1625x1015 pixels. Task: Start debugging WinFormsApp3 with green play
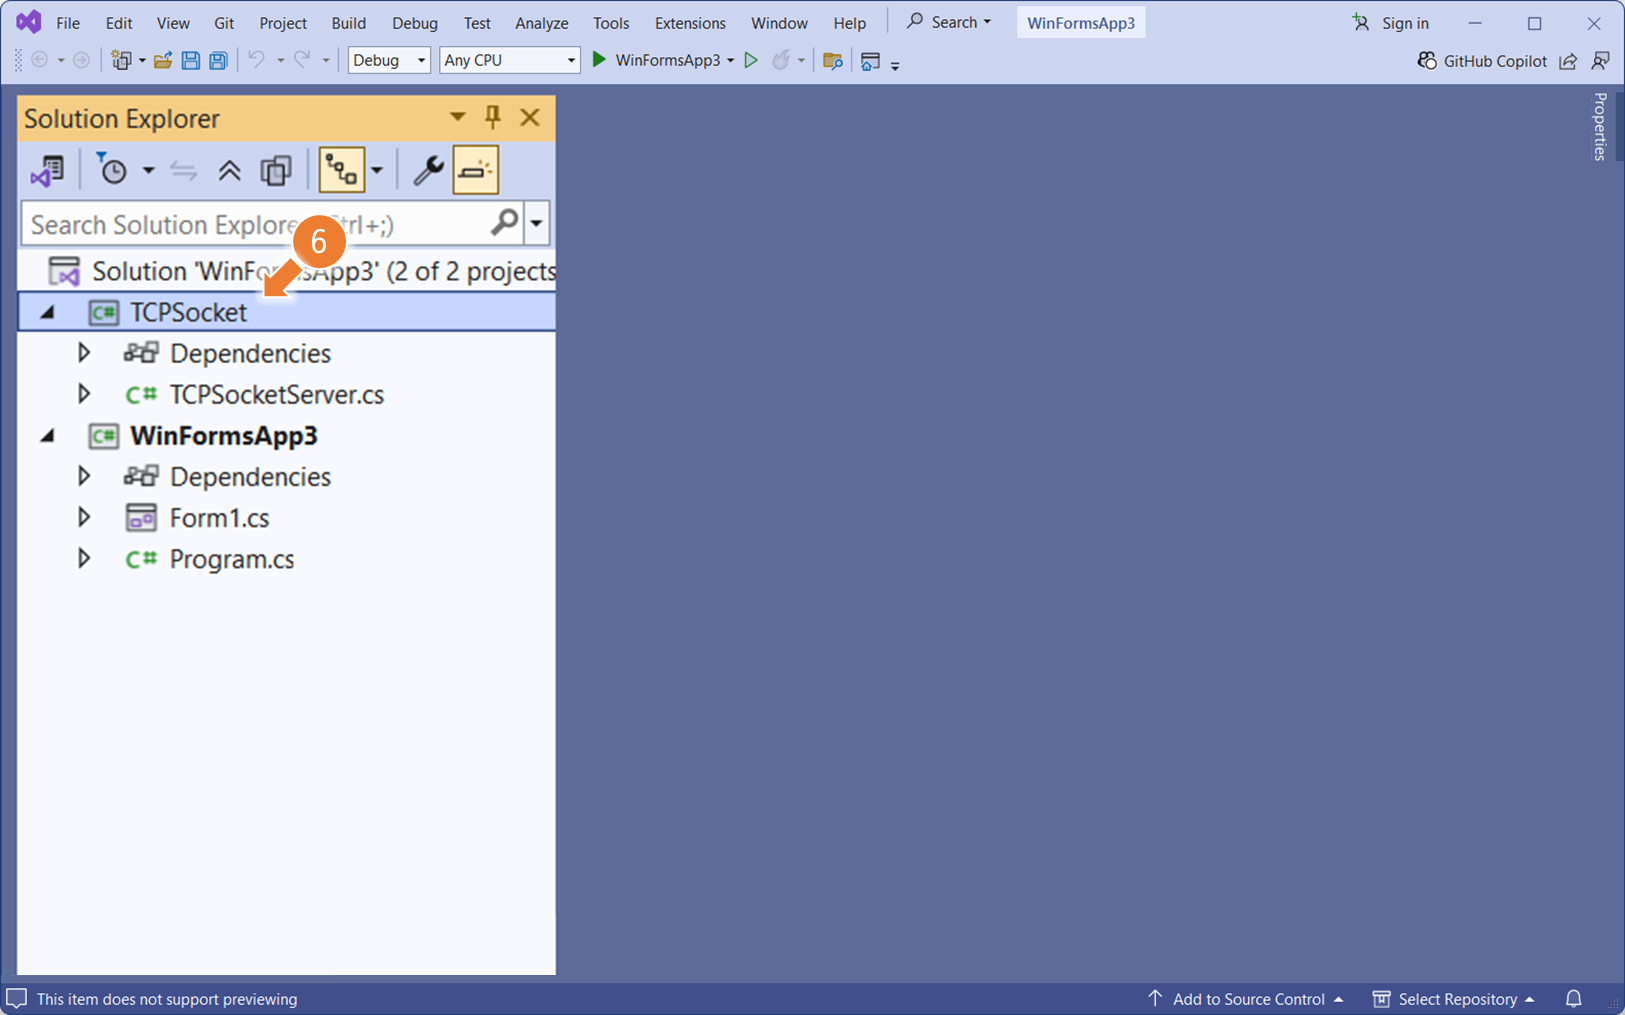pyautogui.click(x=599, y=60)
